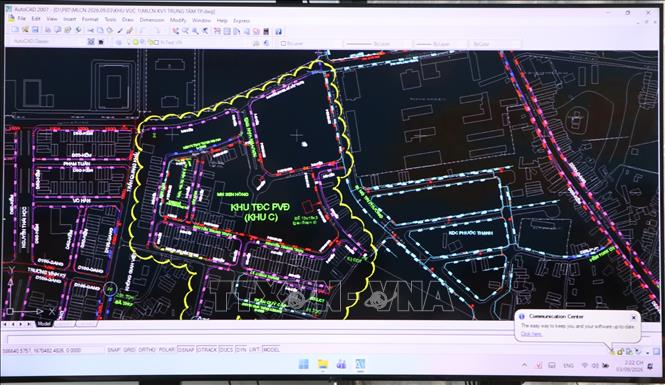The width and height of the screenshot is (665, 385).
Task: Open the Draw menu
Action: tap(128, 20)
